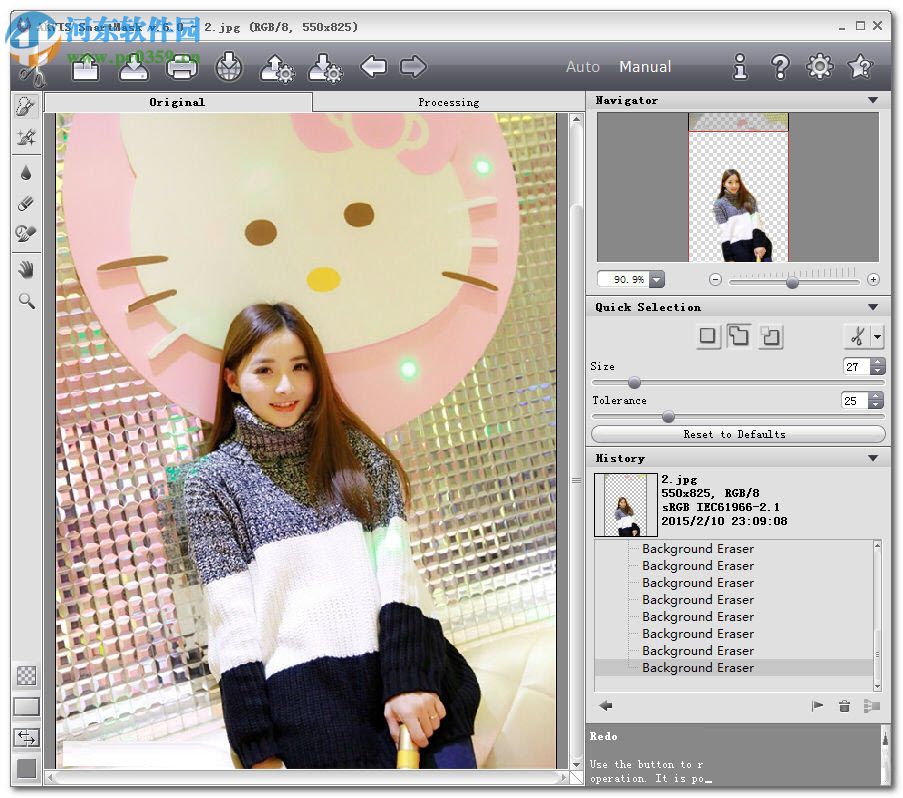Switch to Manual mode

pyautogui.click(x=644, y=67)
